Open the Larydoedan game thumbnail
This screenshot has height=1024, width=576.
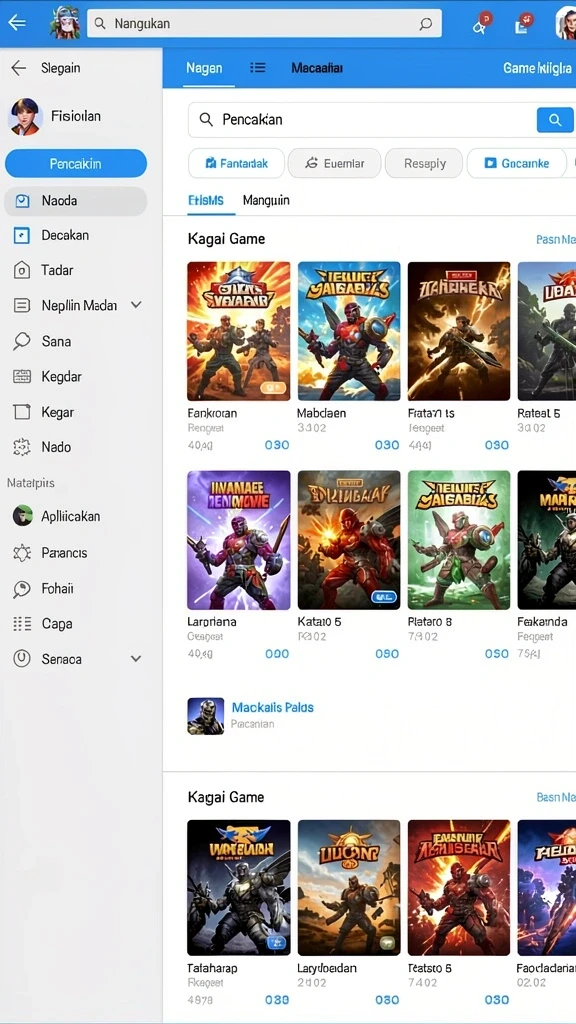(x=349, y=888)
